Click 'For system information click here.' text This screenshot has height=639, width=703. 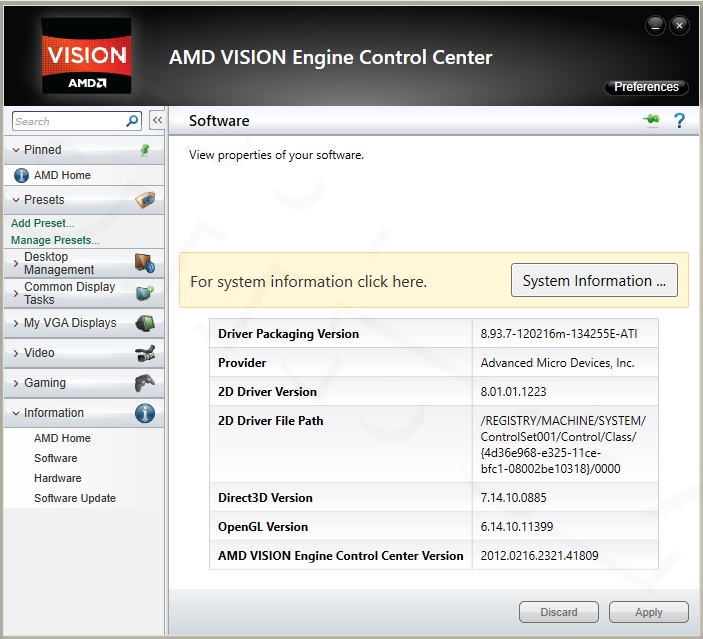pos(308,282)
